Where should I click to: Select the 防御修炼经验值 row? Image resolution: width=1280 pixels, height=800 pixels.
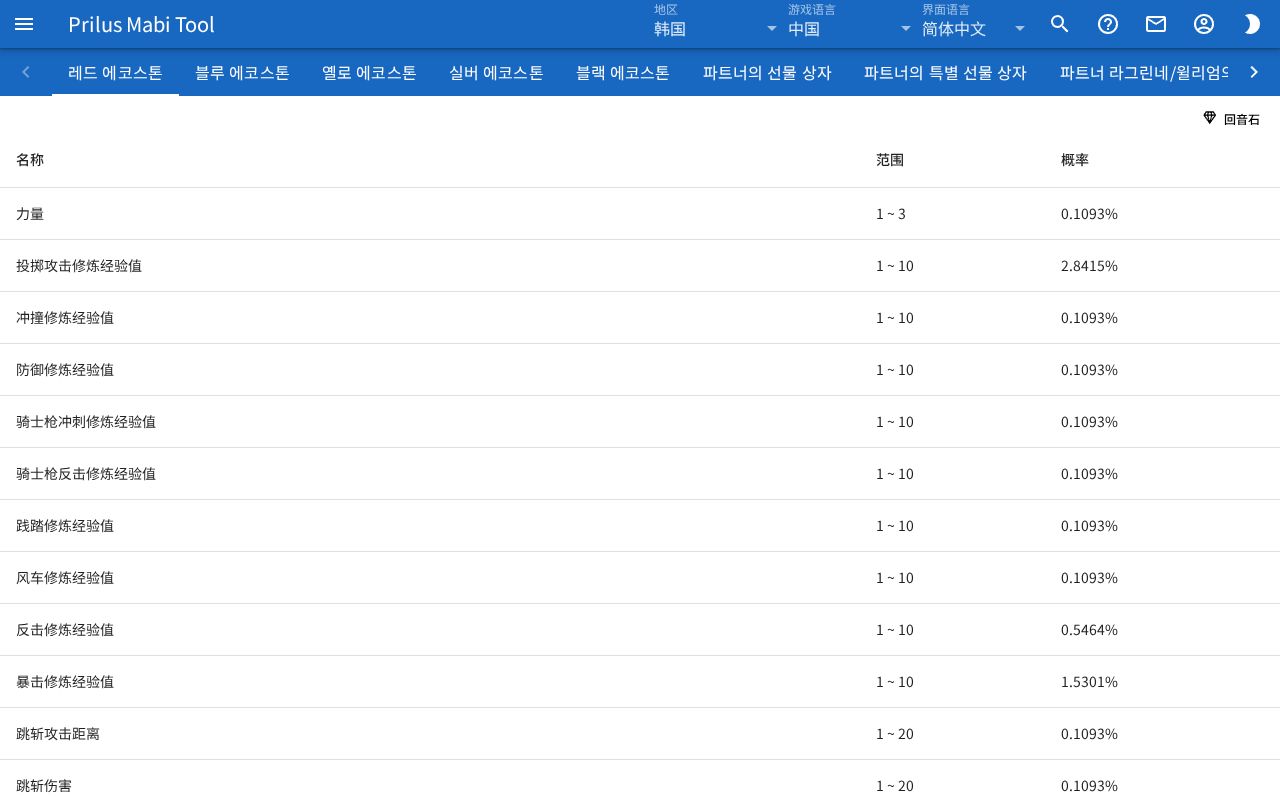point(640,370)
